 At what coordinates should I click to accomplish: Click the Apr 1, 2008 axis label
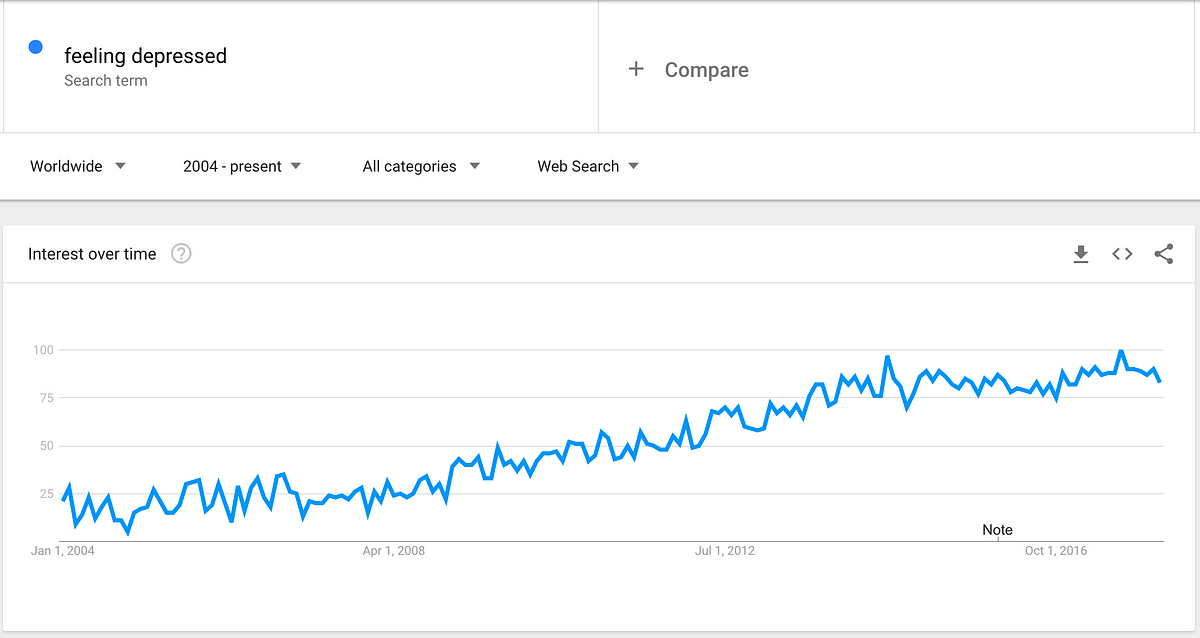click(393, 551)
